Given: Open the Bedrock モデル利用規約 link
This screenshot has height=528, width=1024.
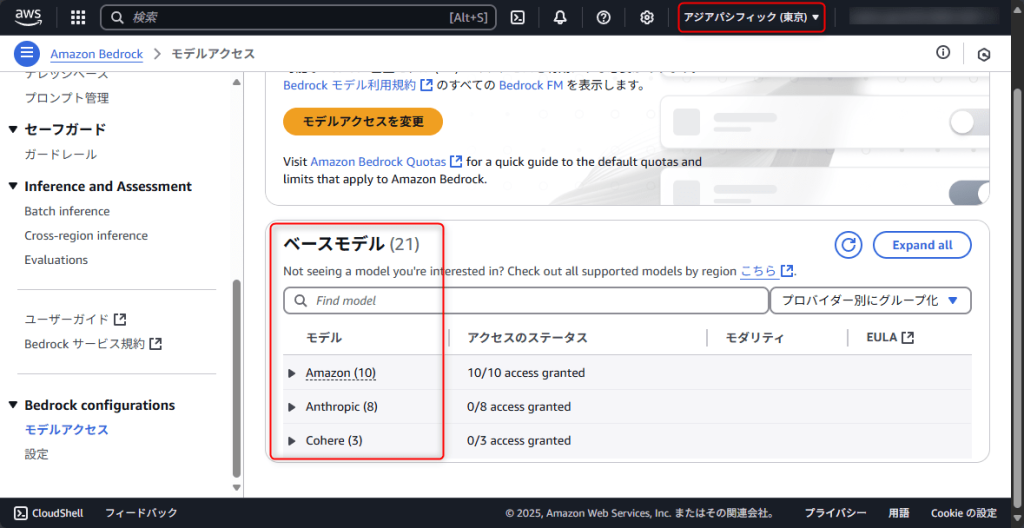Looking at the screenshot, I should click(x=358, y=85).
